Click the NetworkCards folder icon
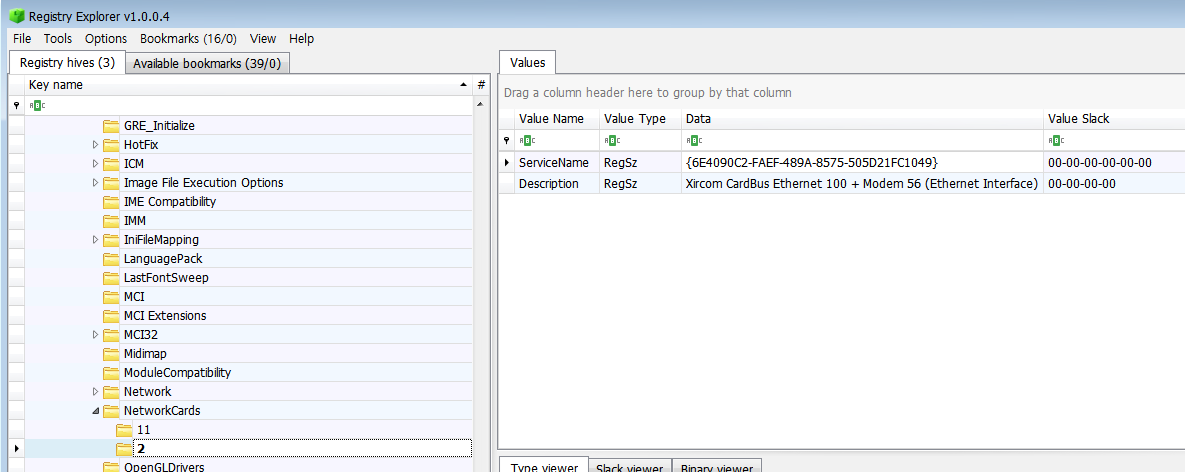Image resolution: width=1185 pixels, height=472 pixels. click(x=111, y=410)
